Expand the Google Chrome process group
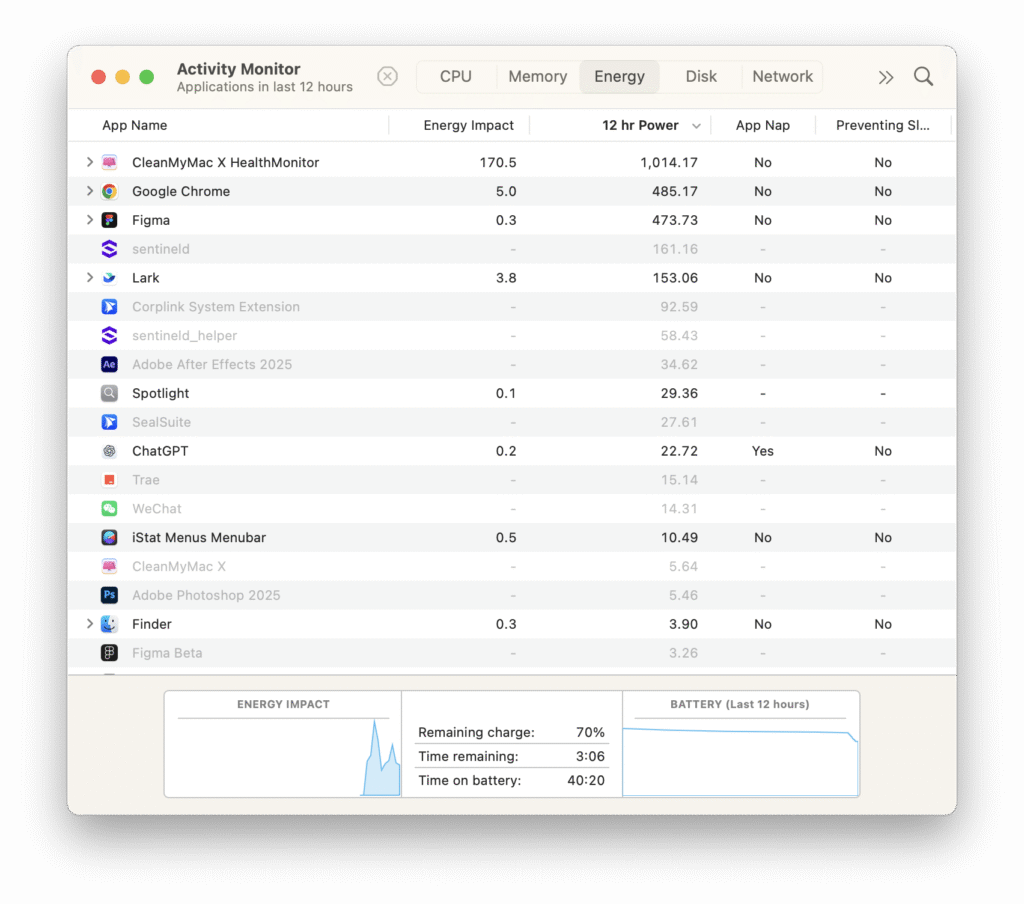This screenshot has width=1024, height=904. (x=89, y=191)
